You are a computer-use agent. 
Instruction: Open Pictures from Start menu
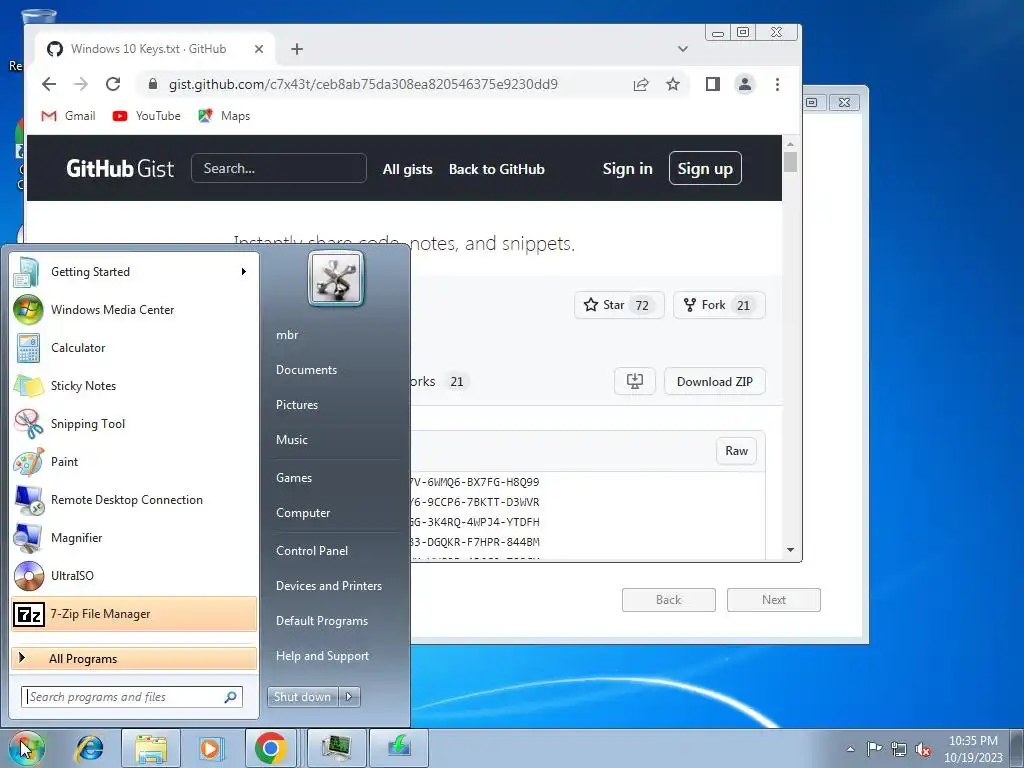coord(297,405)
